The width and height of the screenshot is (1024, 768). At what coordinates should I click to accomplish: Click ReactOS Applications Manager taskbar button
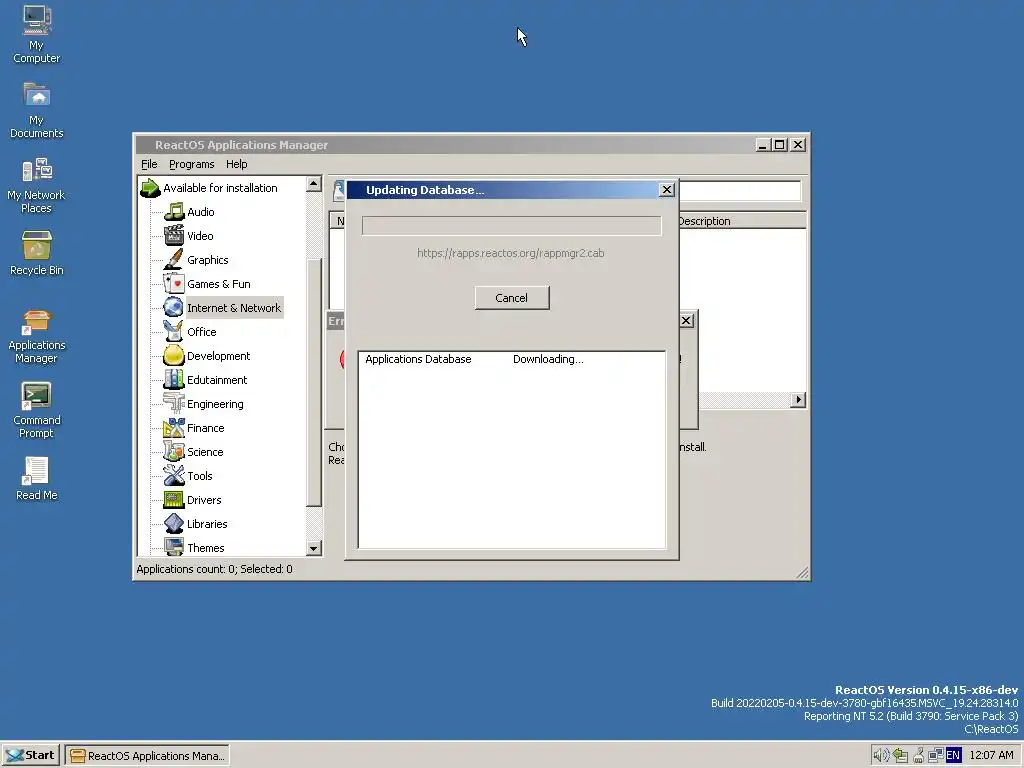point(148,756)
